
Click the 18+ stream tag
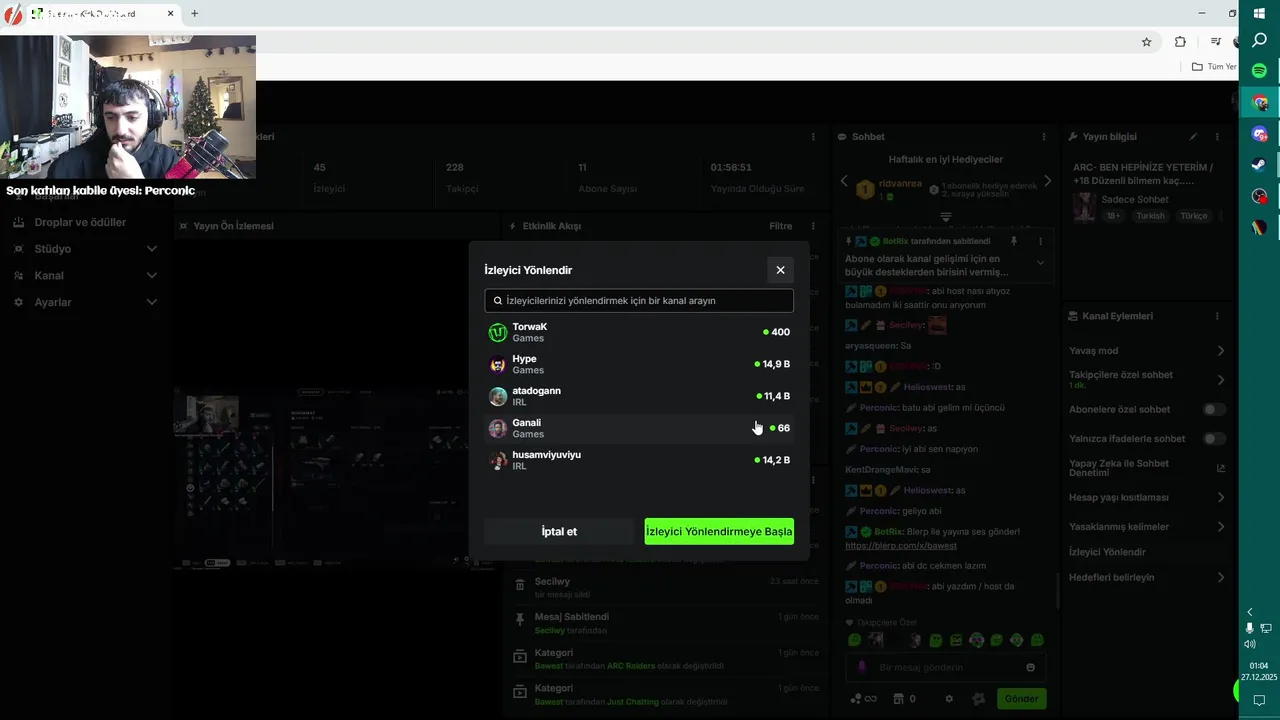1114,216
